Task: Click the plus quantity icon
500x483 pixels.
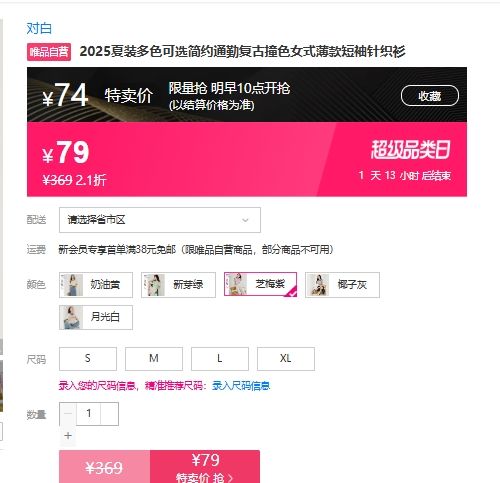Action: tap(68, 435)
